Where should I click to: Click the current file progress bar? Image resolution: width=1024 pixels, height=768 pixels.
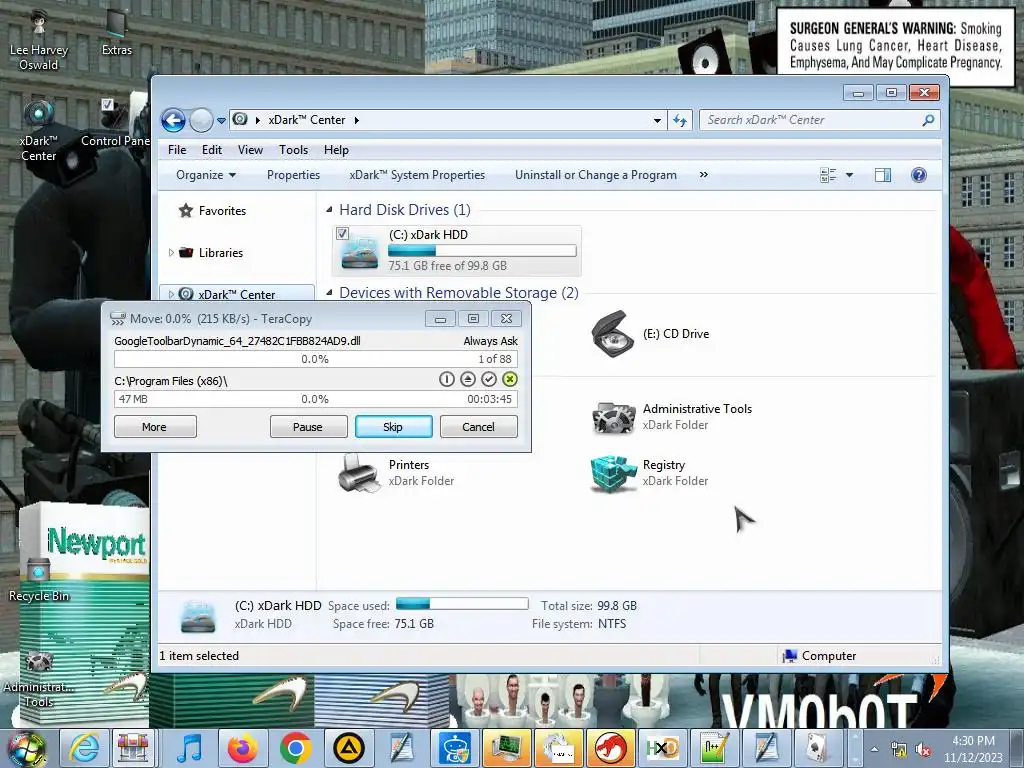coord(316,359)
